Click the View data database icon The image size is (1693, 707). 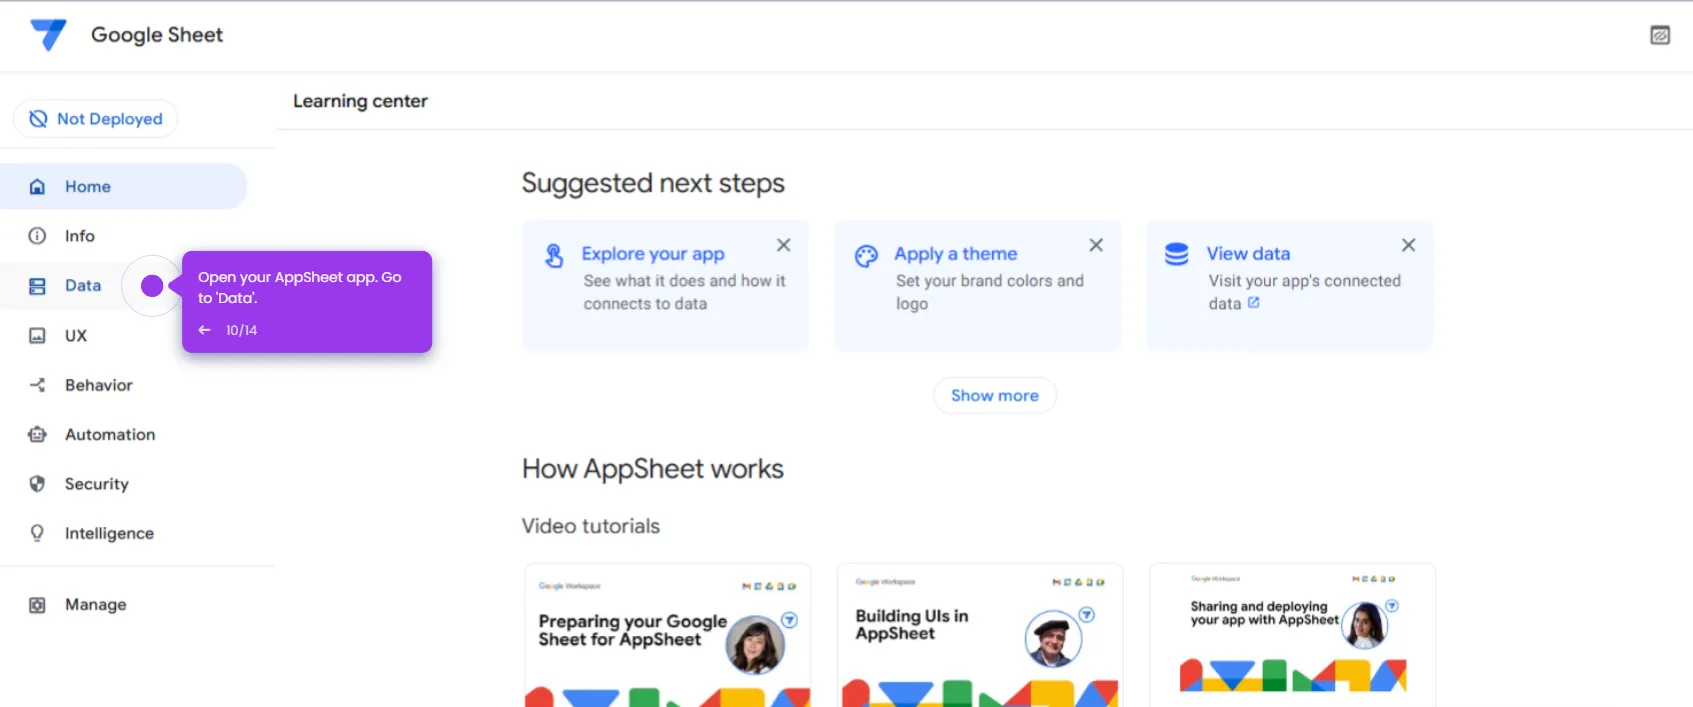(x=1177, y=255)
